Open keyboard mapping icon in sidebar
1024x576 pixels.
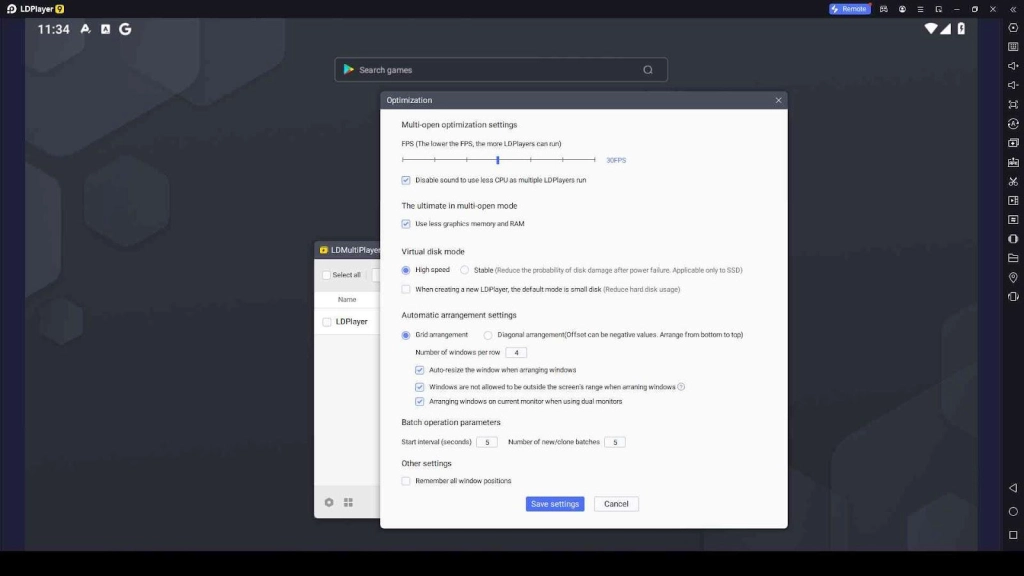pos(1013,47)
